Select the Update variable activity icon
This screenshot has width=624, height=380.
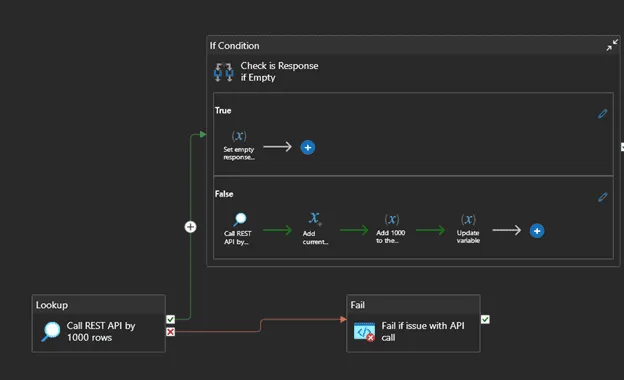click(468, 219)
